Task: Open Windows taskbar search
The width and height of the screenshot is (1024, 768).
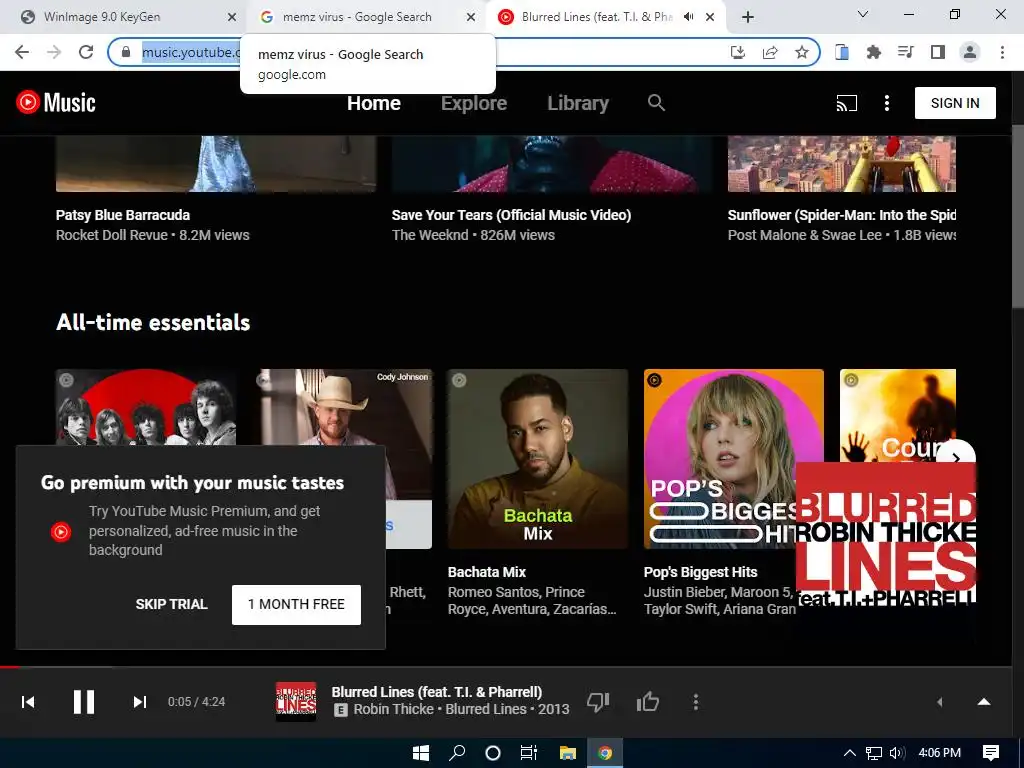Action: tap(457, 753)
